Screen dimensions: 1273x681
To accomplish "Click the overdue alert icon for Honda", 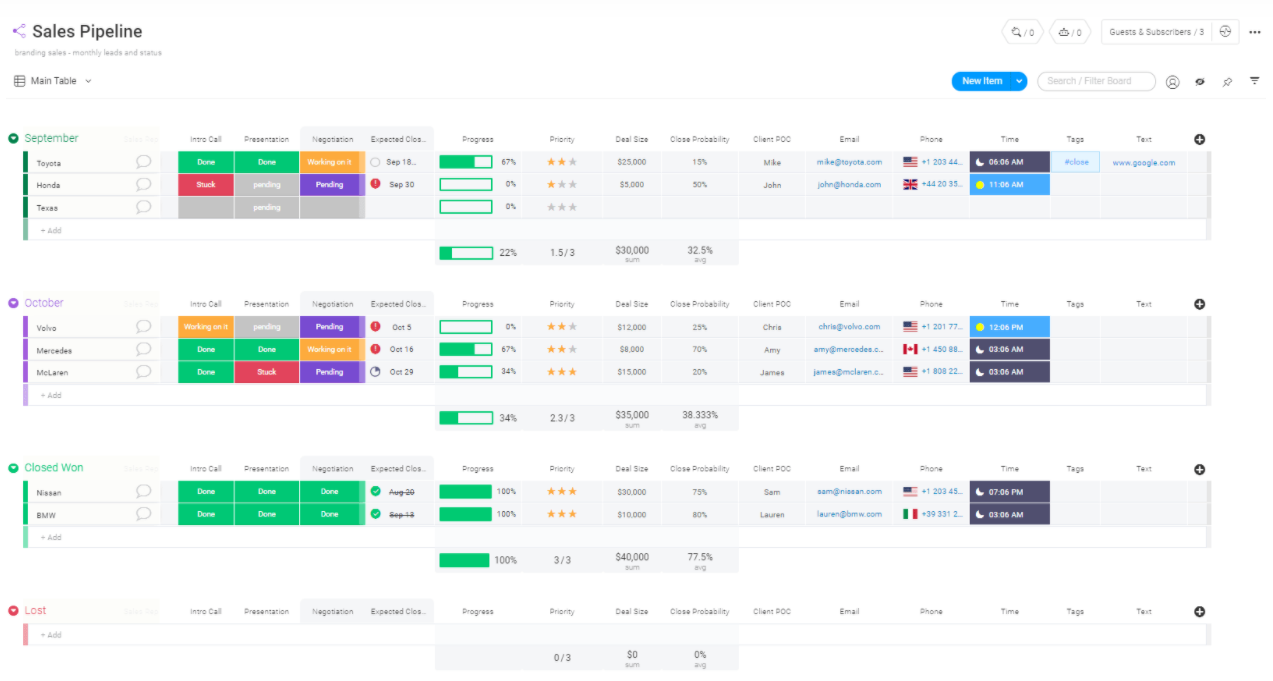I will coord(375,184).
